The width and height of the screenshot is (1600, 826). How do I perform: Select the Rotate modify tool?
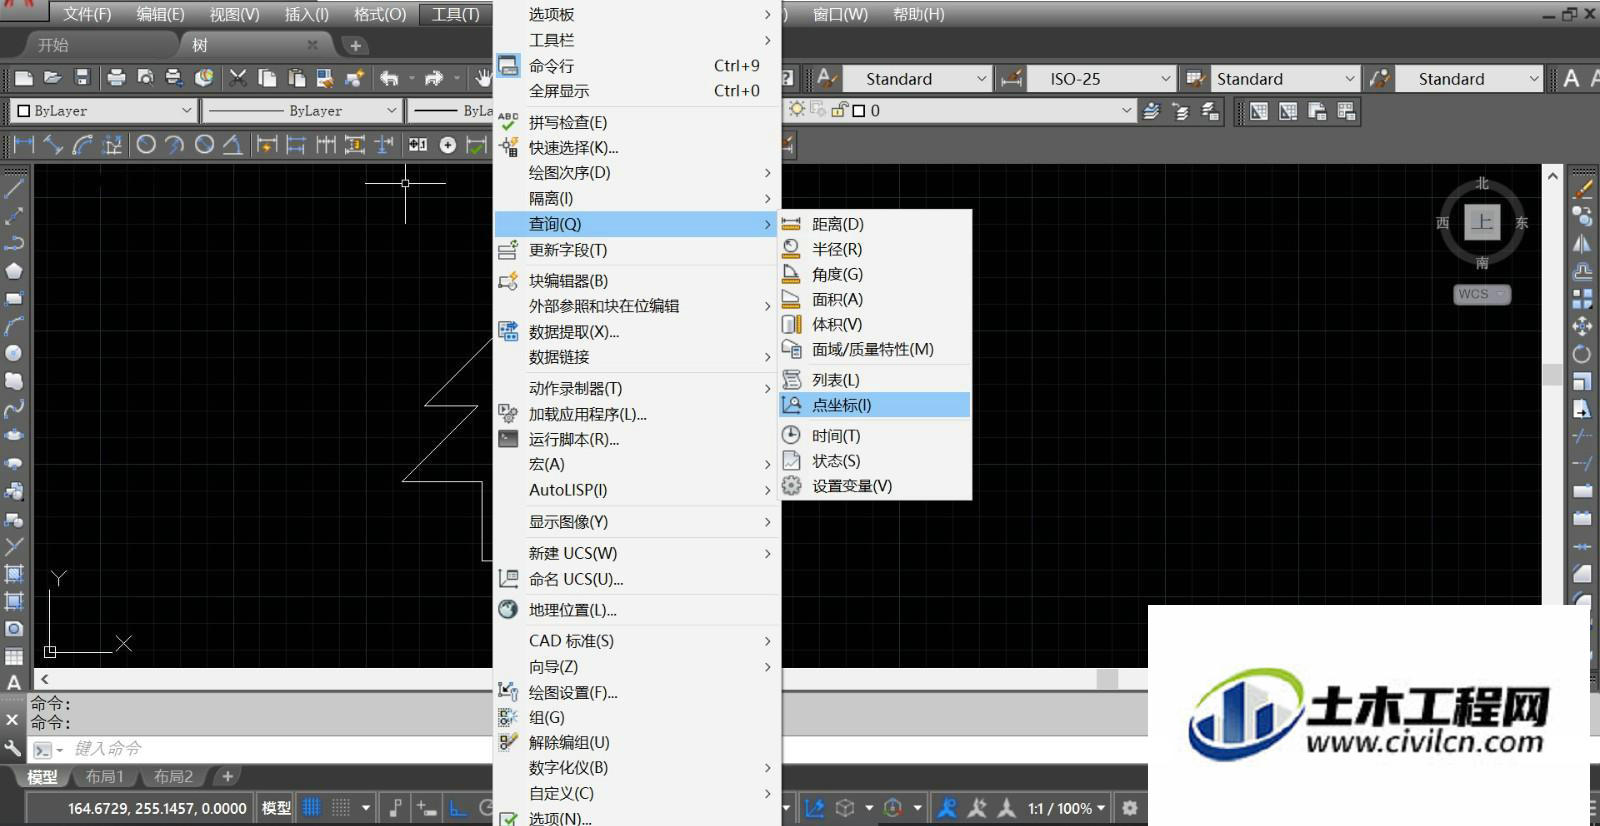[x=1582, y=354]
